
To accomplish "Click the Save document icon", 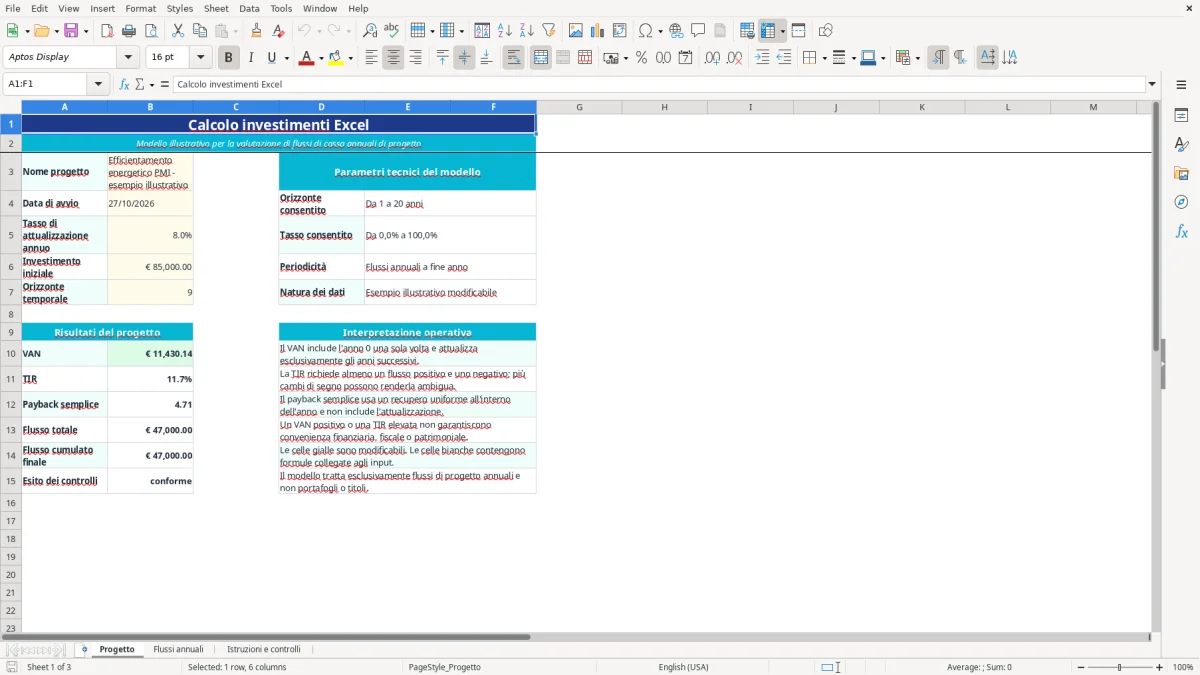I will coord(71,31).
